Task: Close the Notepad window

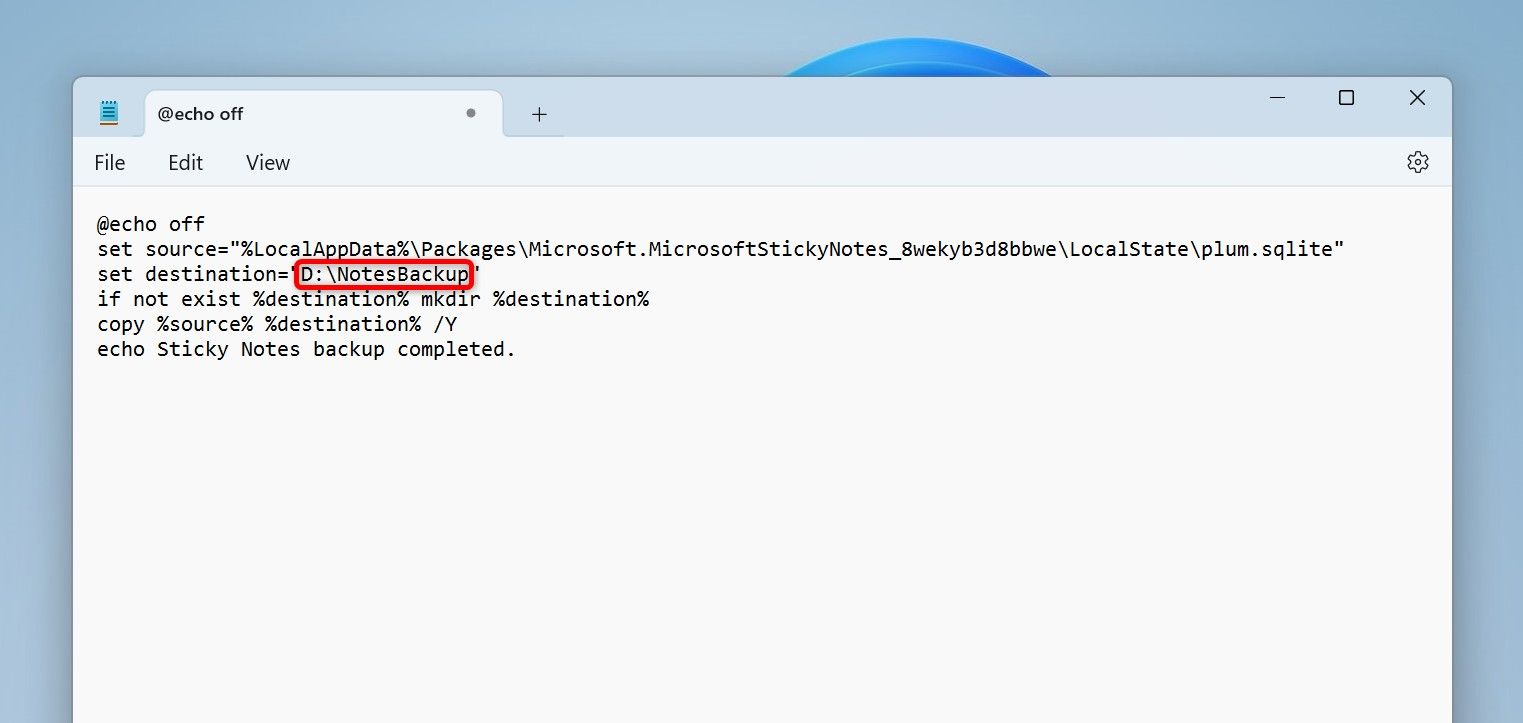Action: [x=1417, y=97]
